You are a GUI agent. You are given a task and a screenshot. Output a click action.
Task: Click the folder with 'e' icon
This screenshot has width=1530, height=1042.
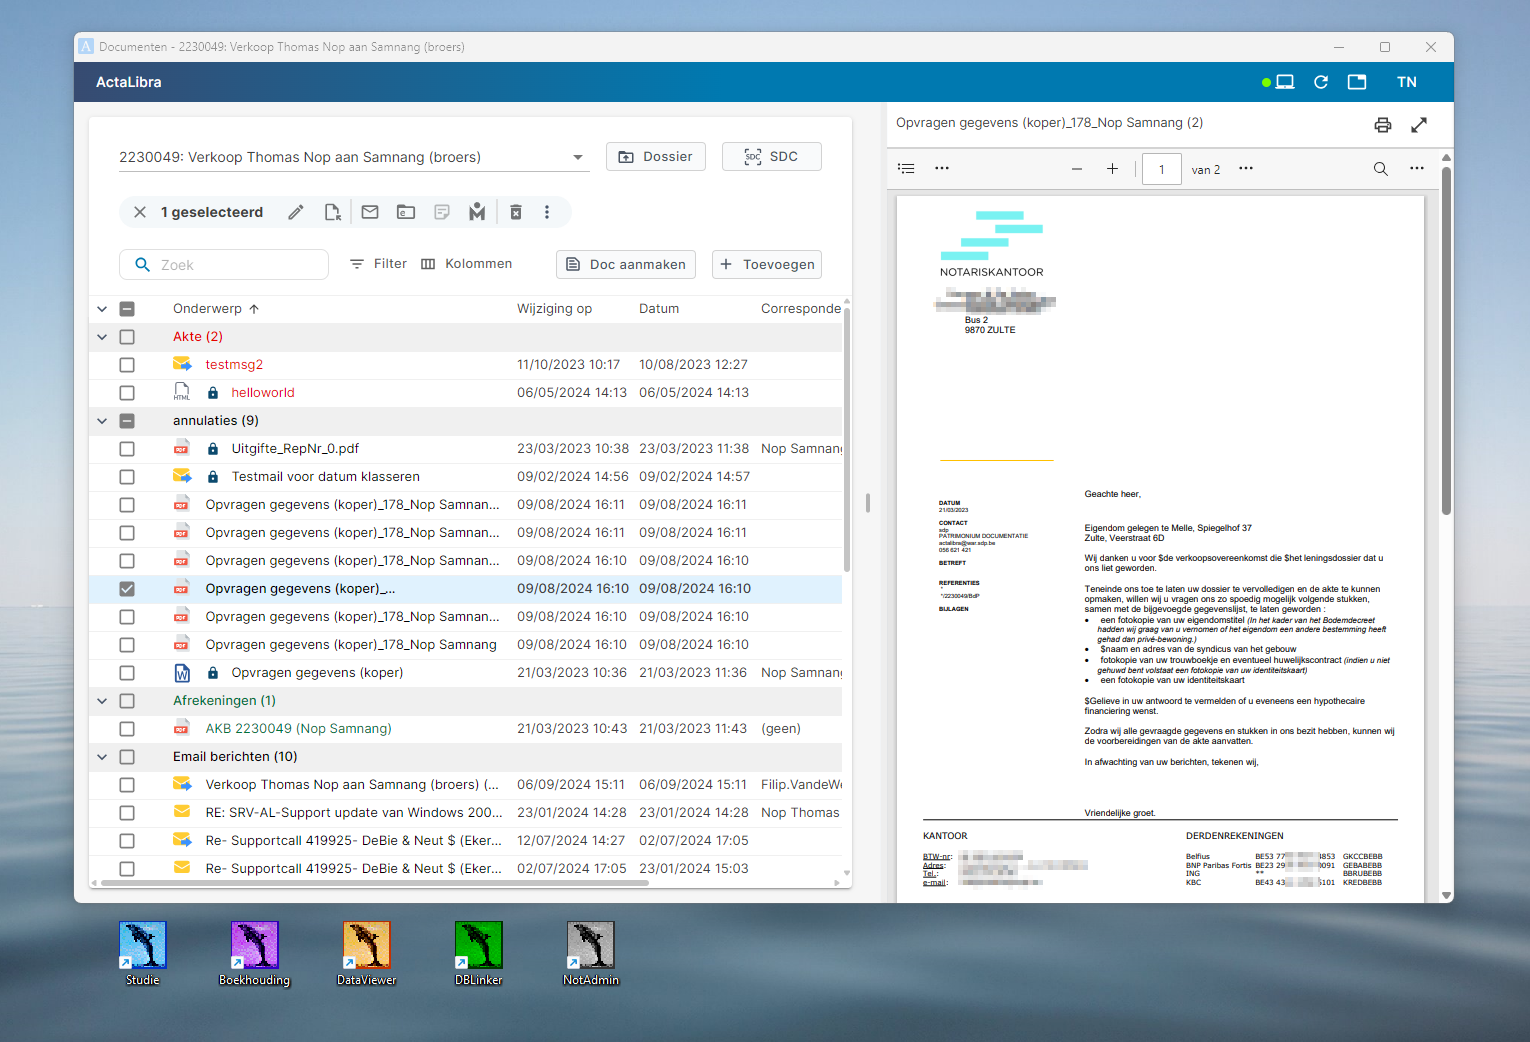406,212
